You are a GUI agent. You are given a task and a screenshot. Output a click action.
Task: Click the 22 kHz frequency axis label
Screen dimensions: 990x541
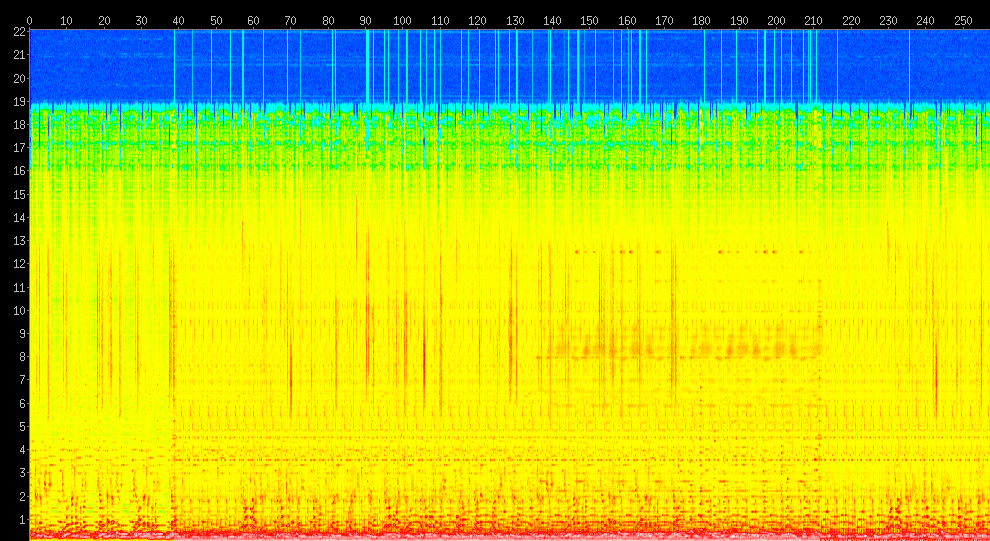[x=18, y=32]
